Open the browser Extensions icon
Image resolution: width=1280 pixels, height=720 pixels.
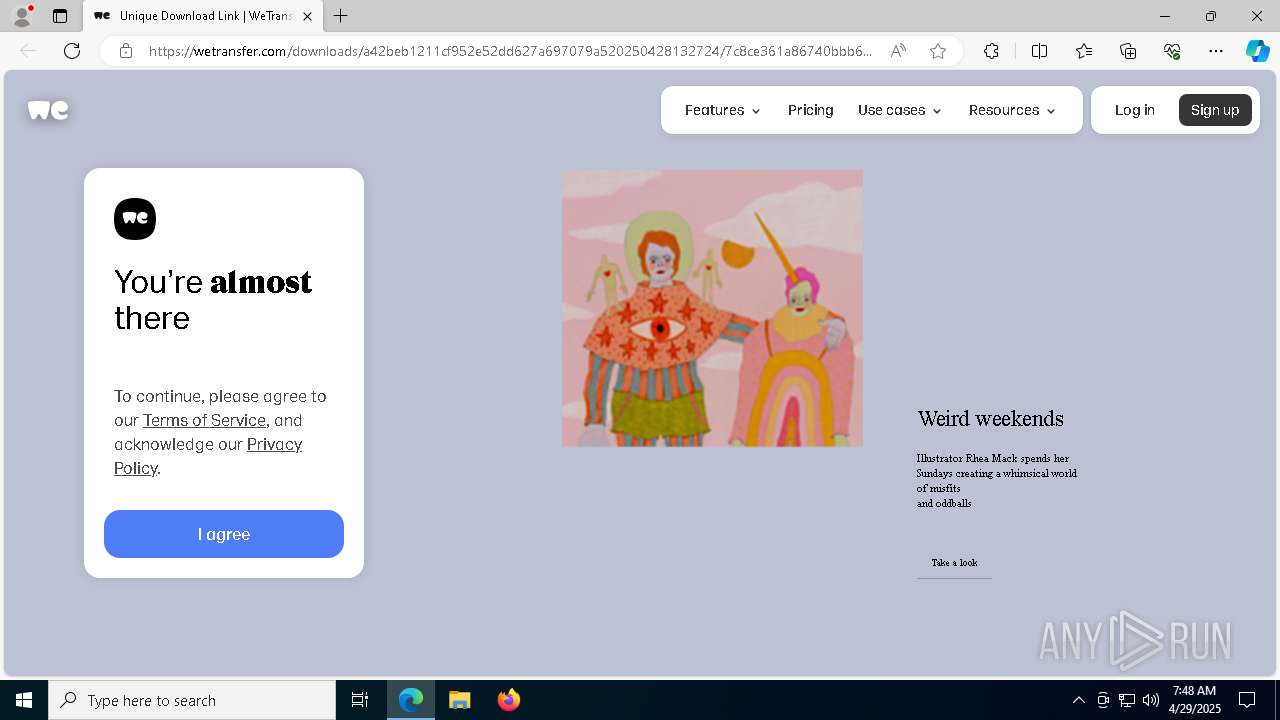[x=991, y=51]
